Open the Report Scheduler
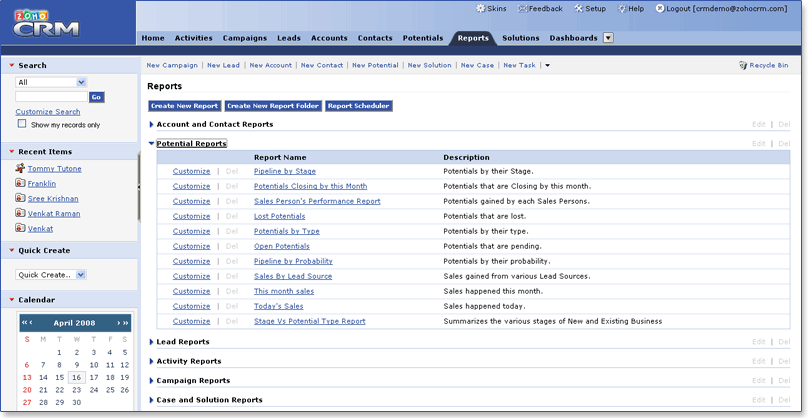This screenshot has width=808, height=418. (359, 106)
